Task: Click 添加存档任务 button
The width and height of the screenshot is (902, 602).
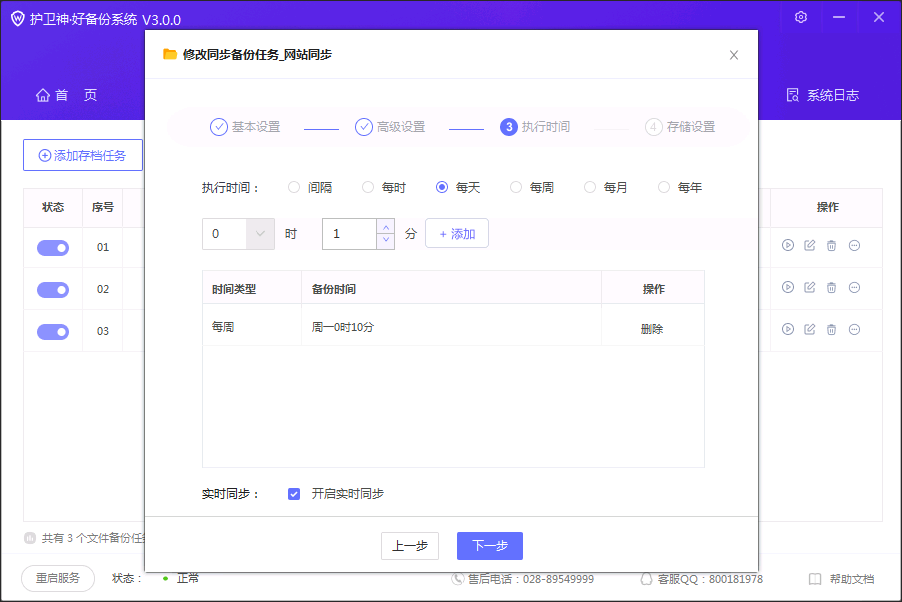Action: (83, 155)
